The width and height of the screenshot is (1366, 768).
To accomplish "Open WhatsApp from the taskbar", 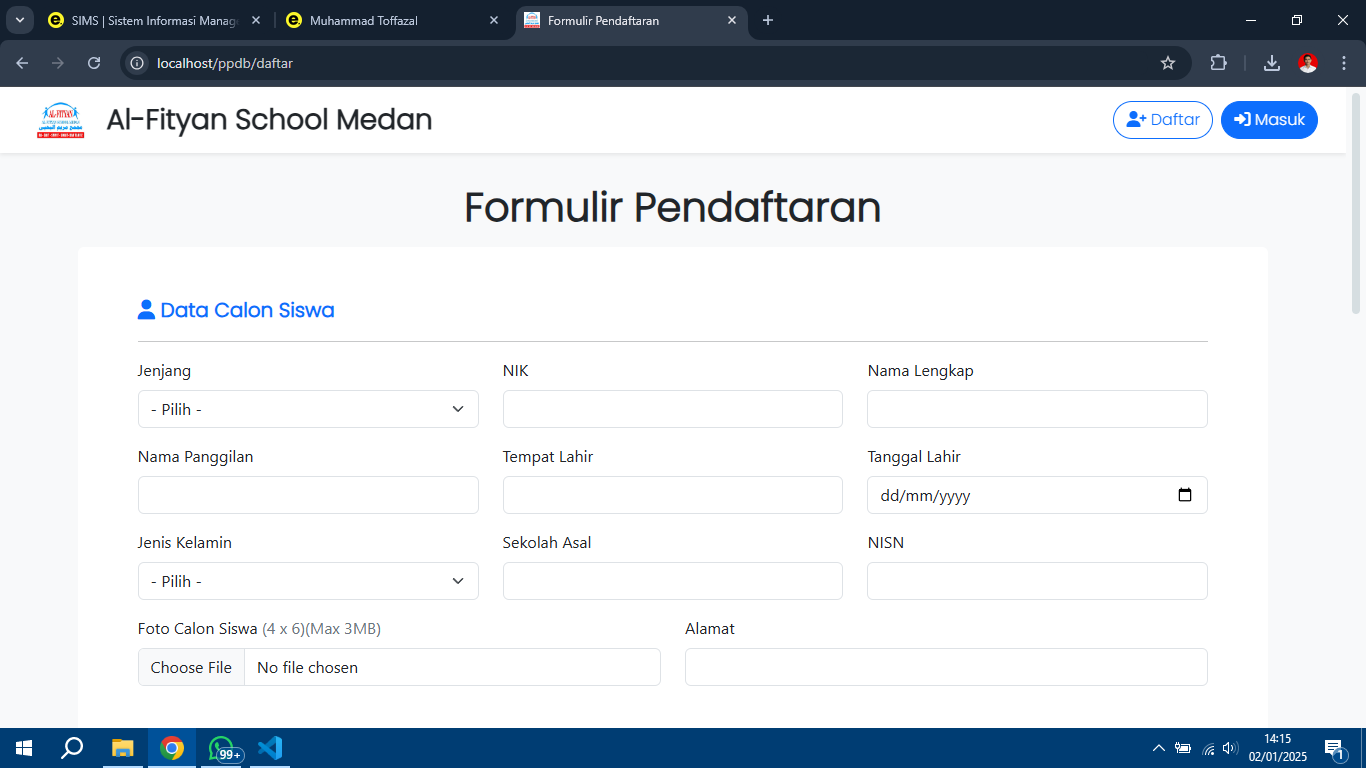I will (222, 748).
